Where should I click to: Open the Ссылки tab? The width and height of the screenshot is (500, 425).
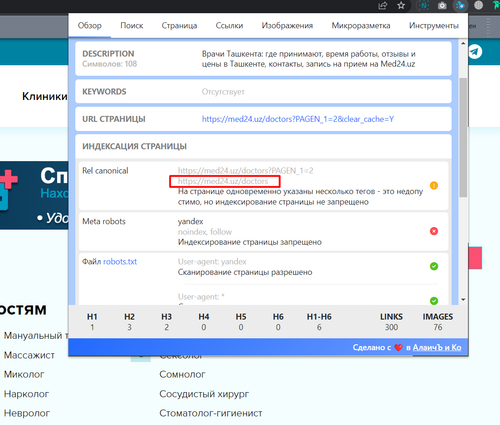229,26
